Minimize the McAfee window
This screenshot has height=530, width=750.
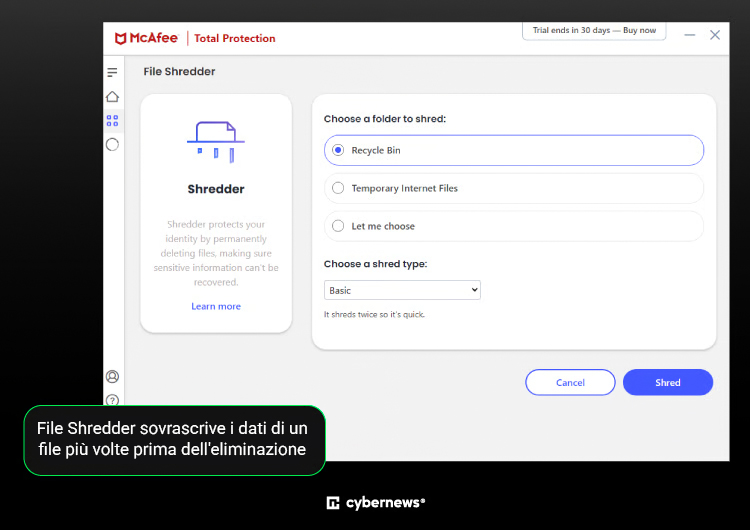coord(689,35)
